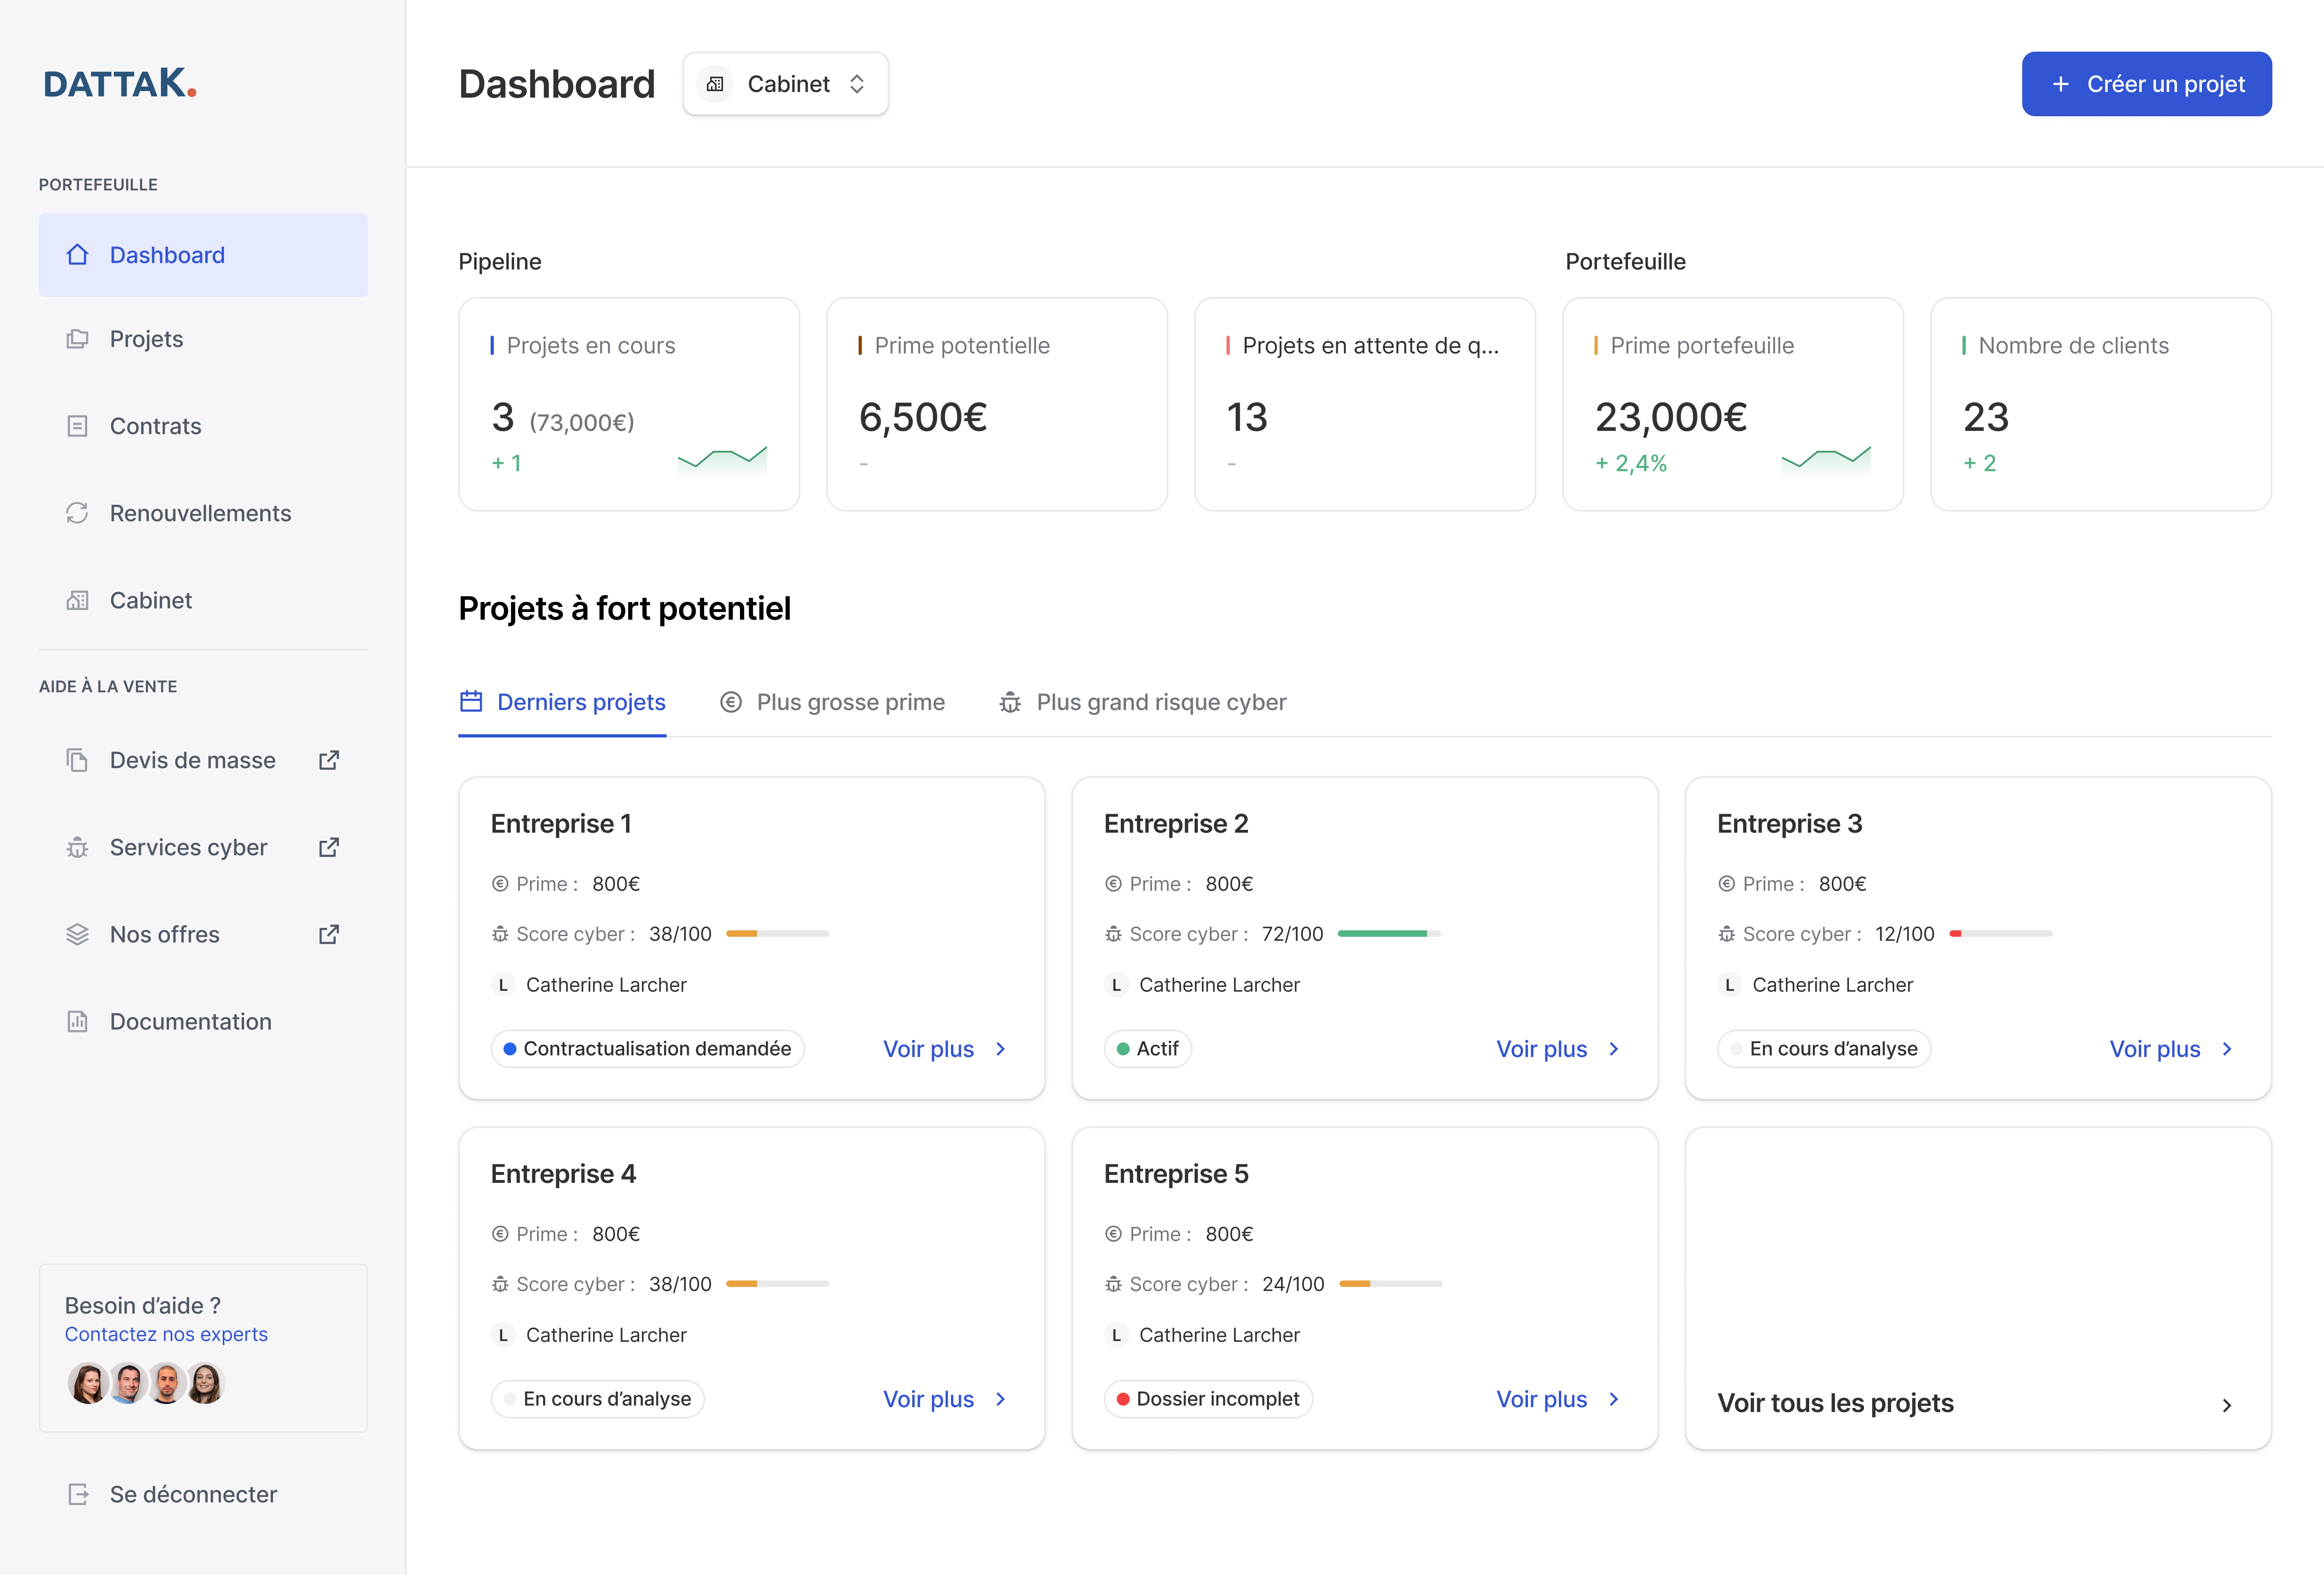Click the Créer un projet button
Viewport: 2324px width, 1575px height.
point(2146,84)
